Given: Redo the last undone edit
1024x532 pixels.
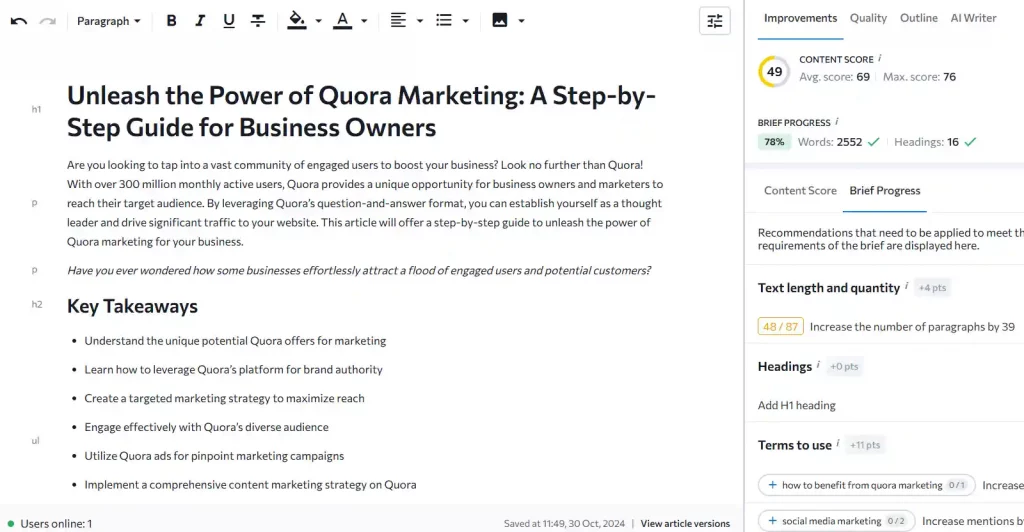Looking at the screenshot, I should click(x=48, y=21).
